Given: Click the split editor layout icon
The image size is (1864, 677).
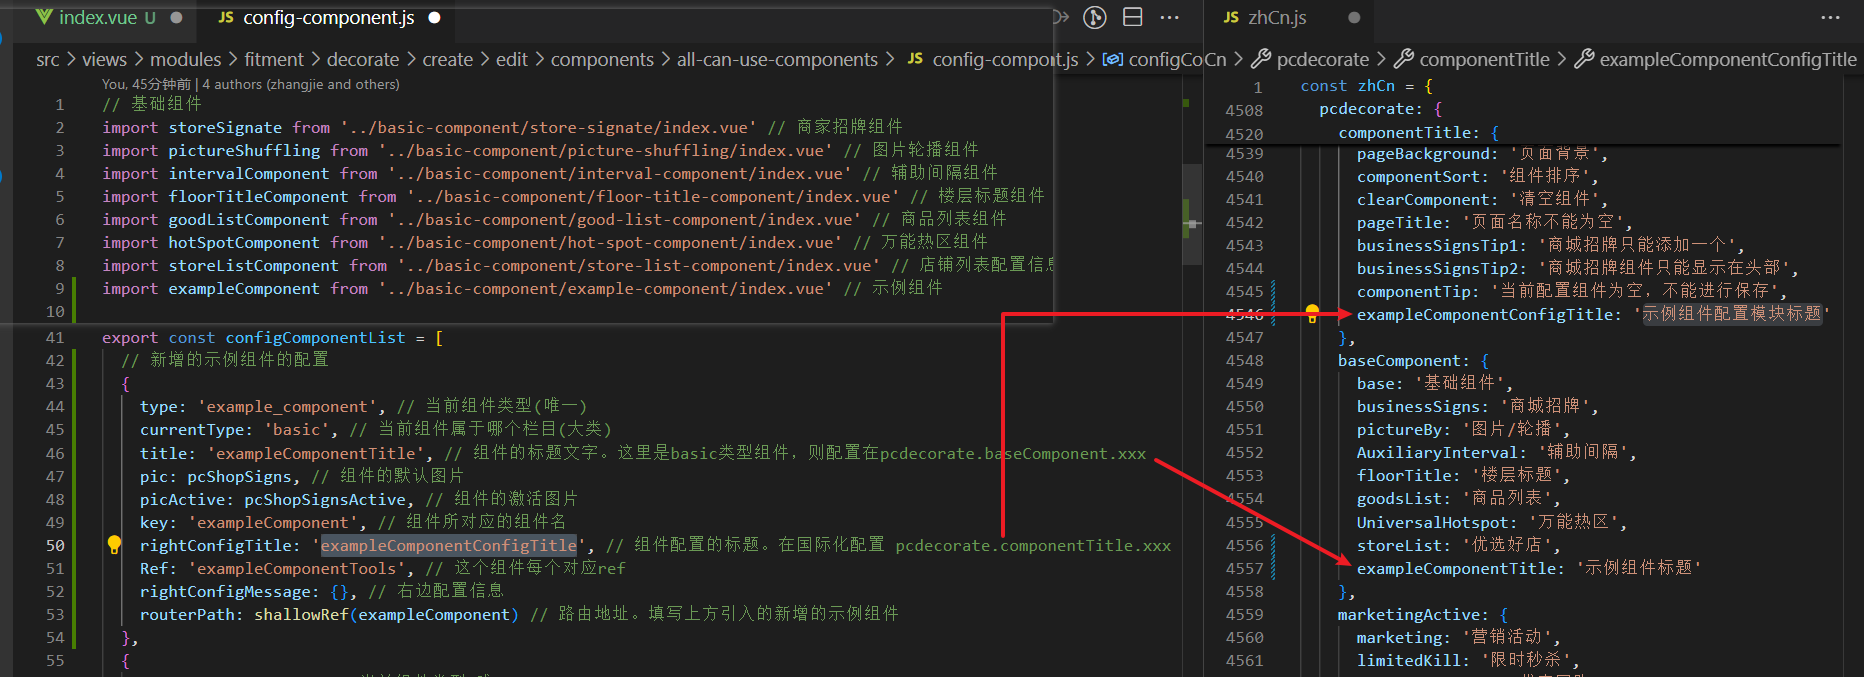Looking at the screenshot, I should click(x=1133, y=17).
